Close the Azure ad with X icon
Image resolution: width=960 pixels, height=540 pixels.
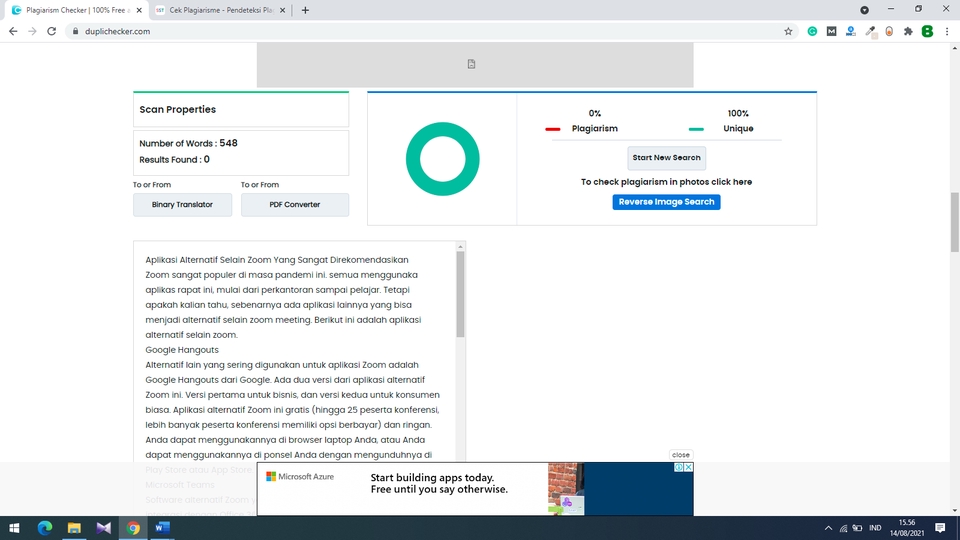point(689,467)
